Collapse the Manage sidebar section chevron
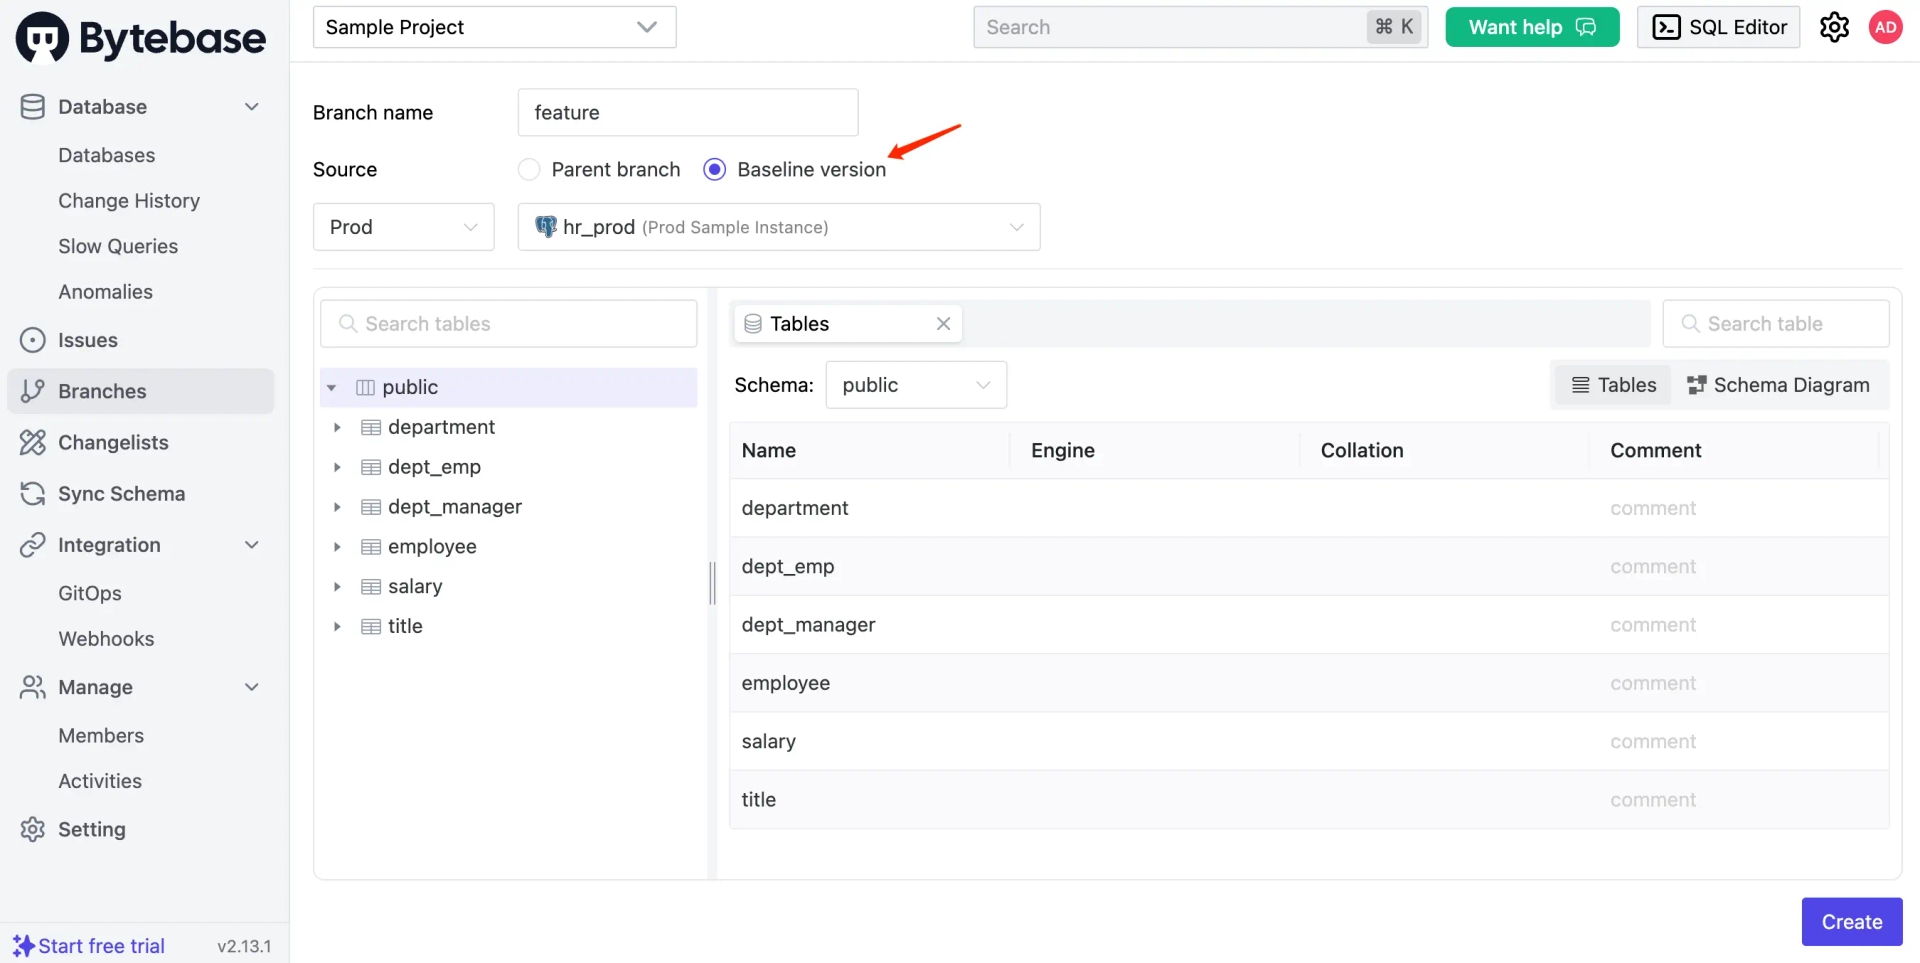This screenshot has width=1920, height=963. pyautogui.click(x=252, y=687)
